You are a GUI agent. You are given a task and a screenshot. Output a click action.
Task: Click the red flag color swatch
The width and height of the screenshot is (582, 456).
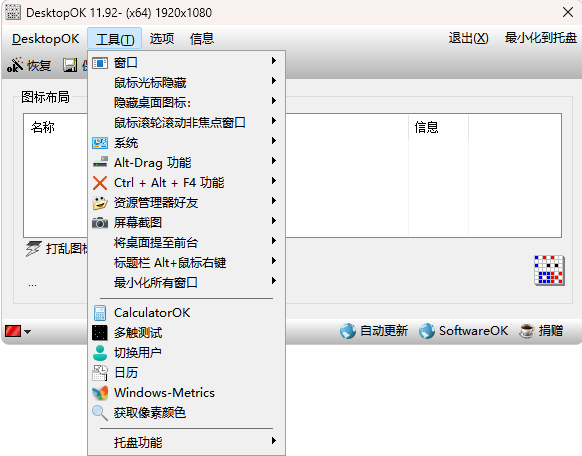(x=13, y=331)
